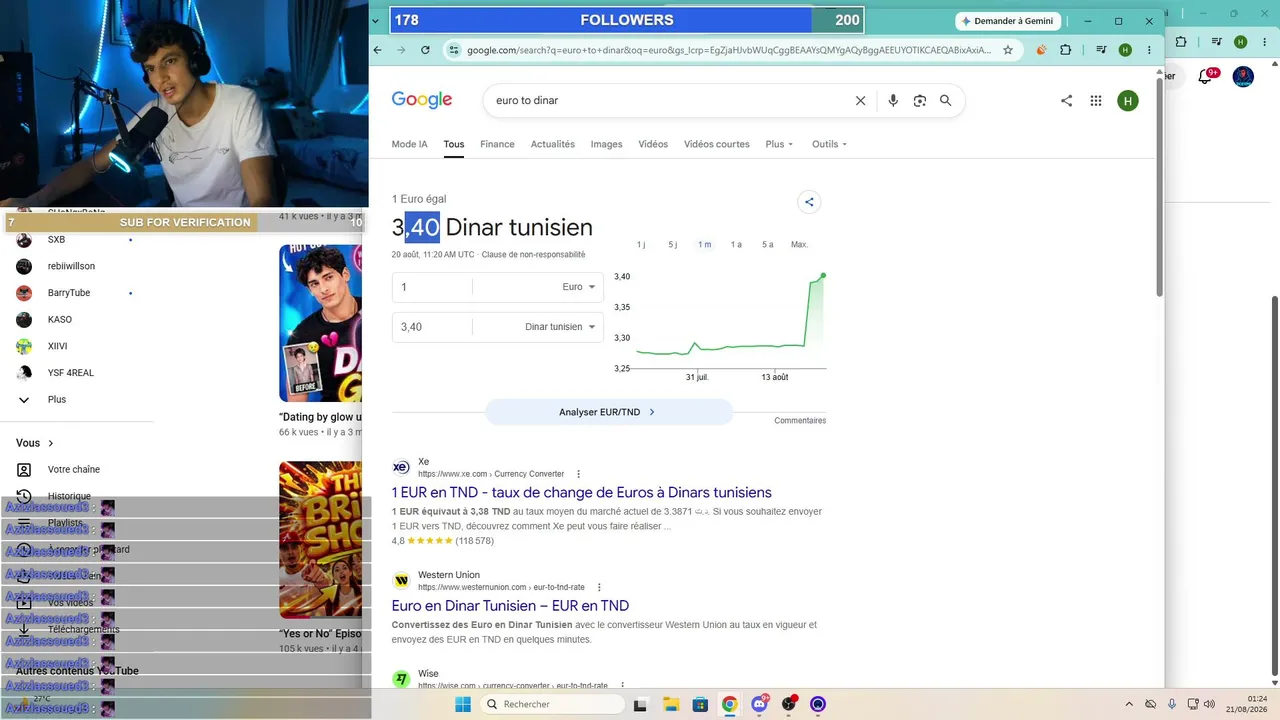1280x720 pixels.
Task: Search by image with Google Lens
Action: pos(920,100)
